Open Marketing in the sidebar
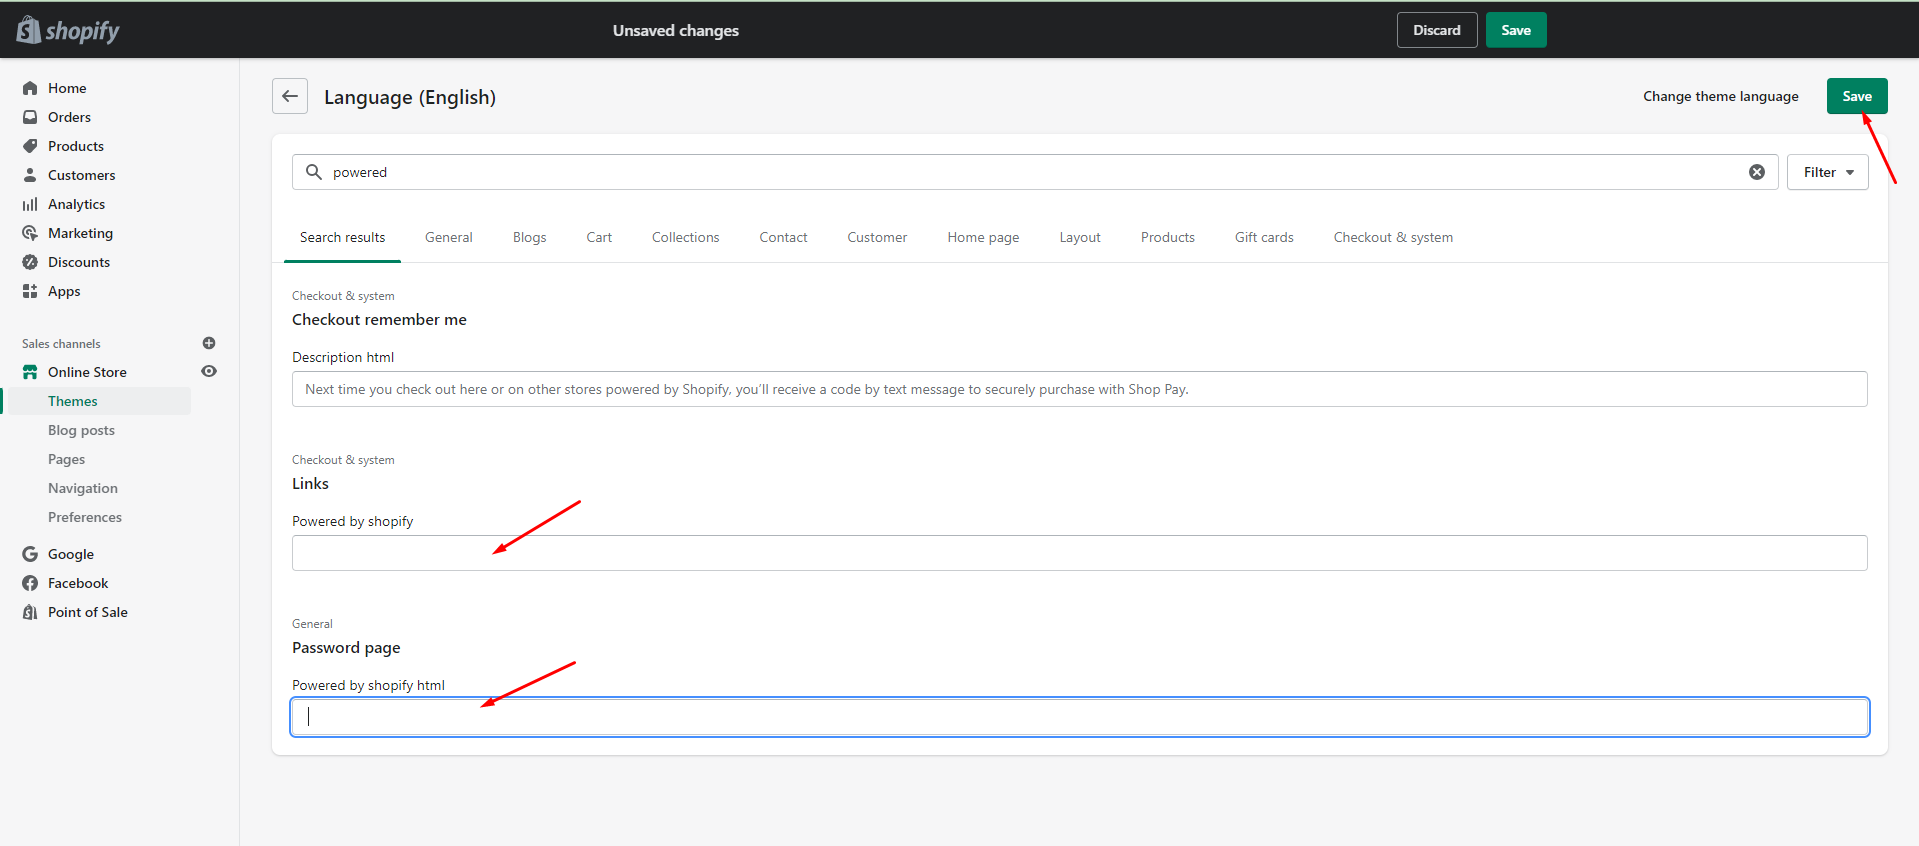Screen dimensions: 1919x846 click(80, 233)
